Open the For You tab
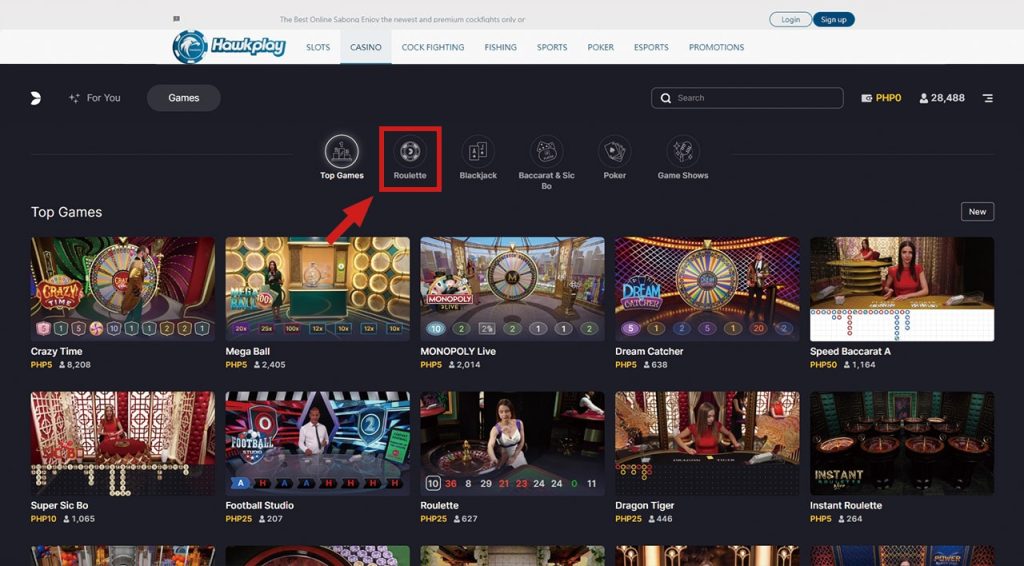 (x=95, y=98)
